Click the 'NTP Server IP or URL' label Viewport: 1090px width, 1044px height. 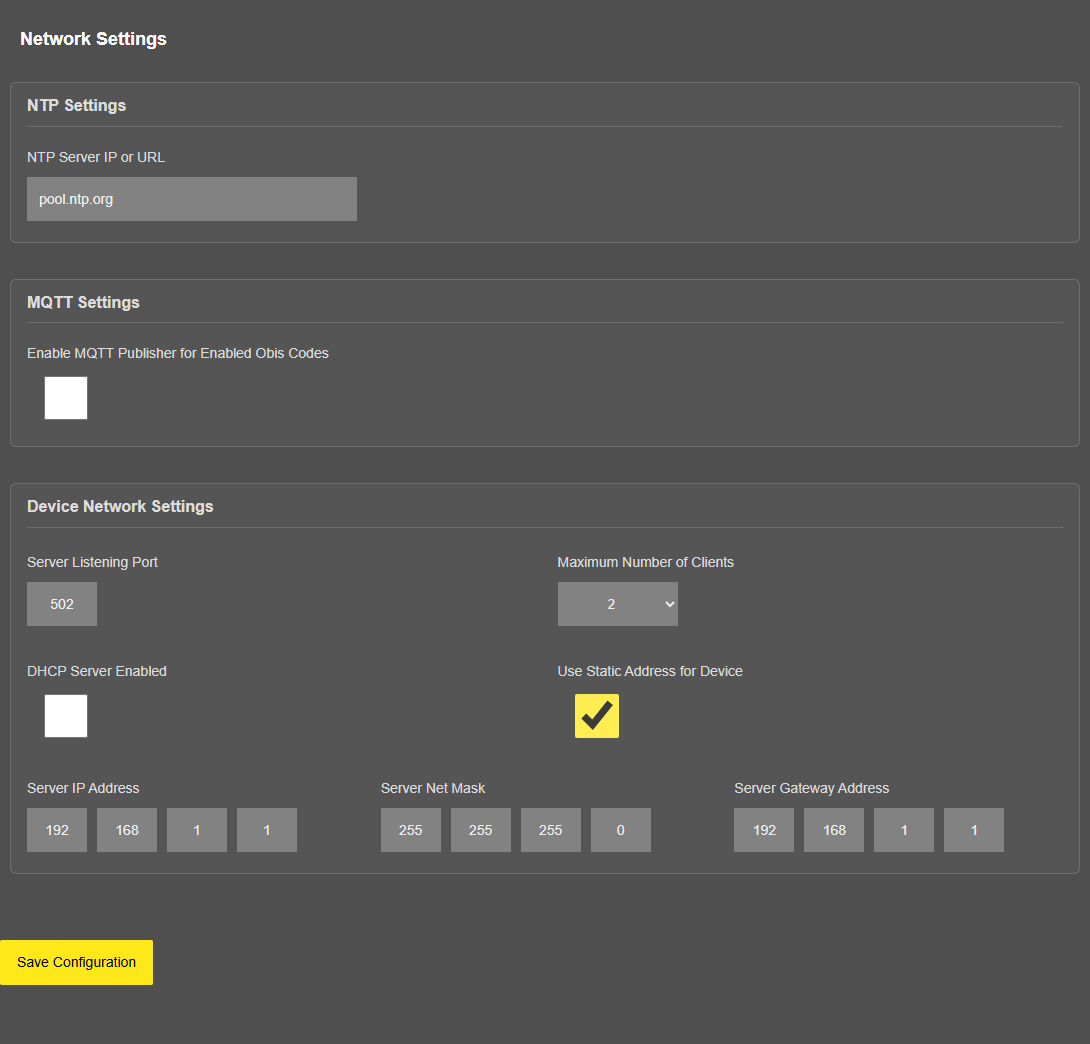[96, 157]
